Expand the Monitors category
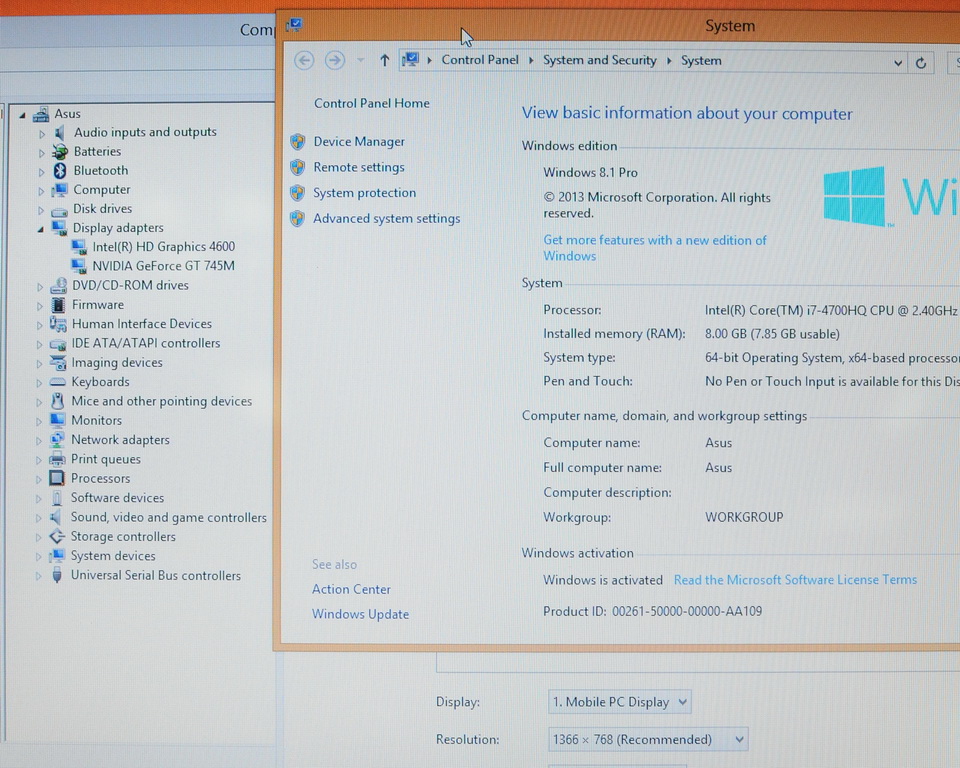 39,422
